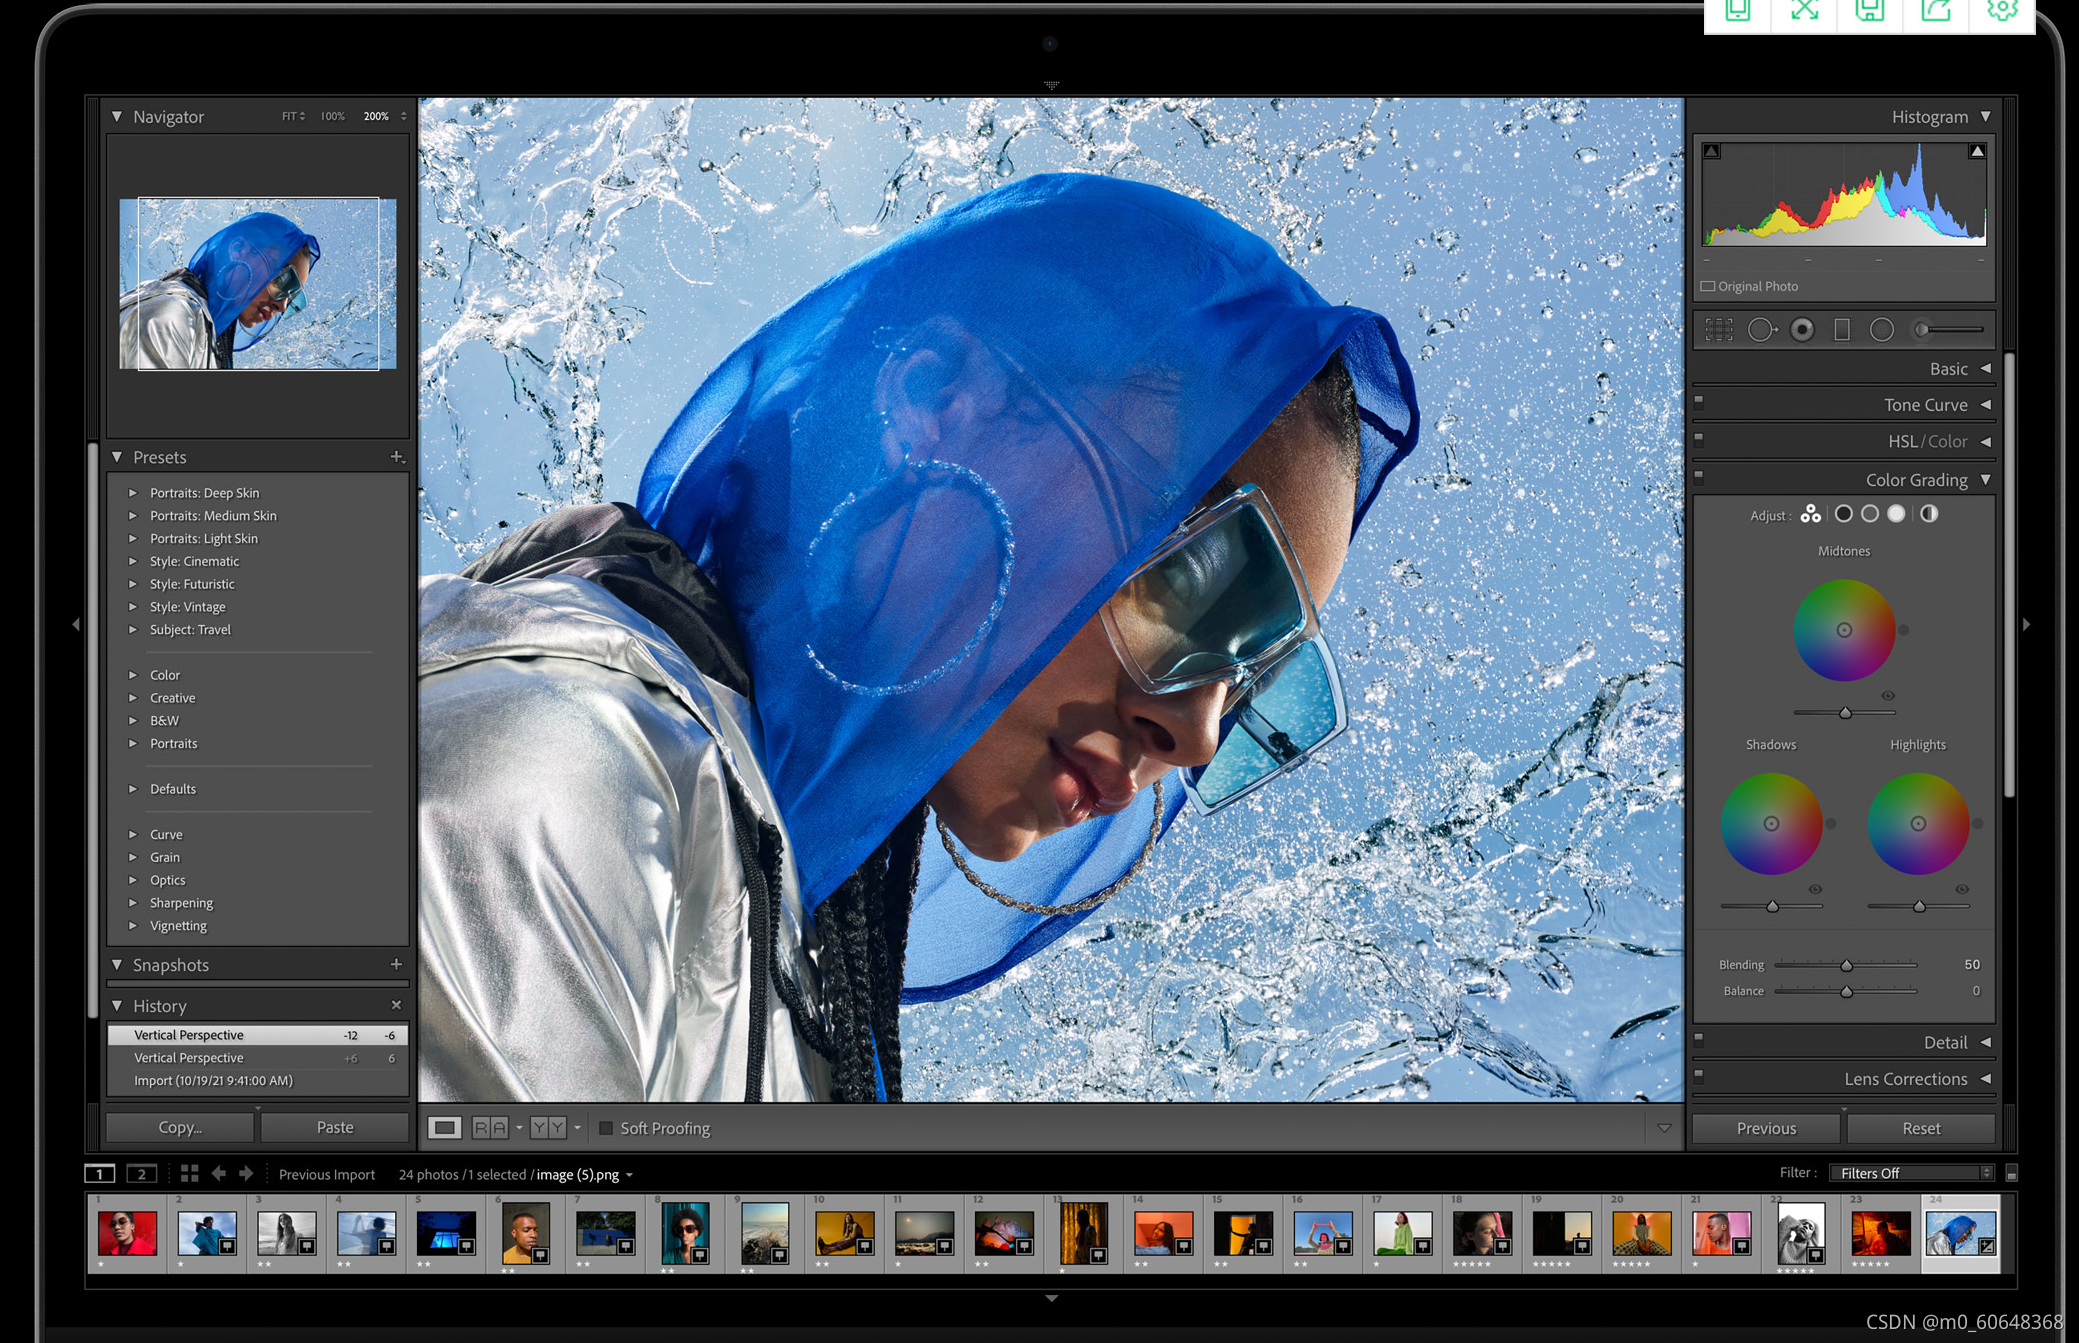Viewport: 2079px width, 1343px height.
Task: Switch Adjust to Highlights-only view
Action: pyautogui.click(x=1896, y=514)
